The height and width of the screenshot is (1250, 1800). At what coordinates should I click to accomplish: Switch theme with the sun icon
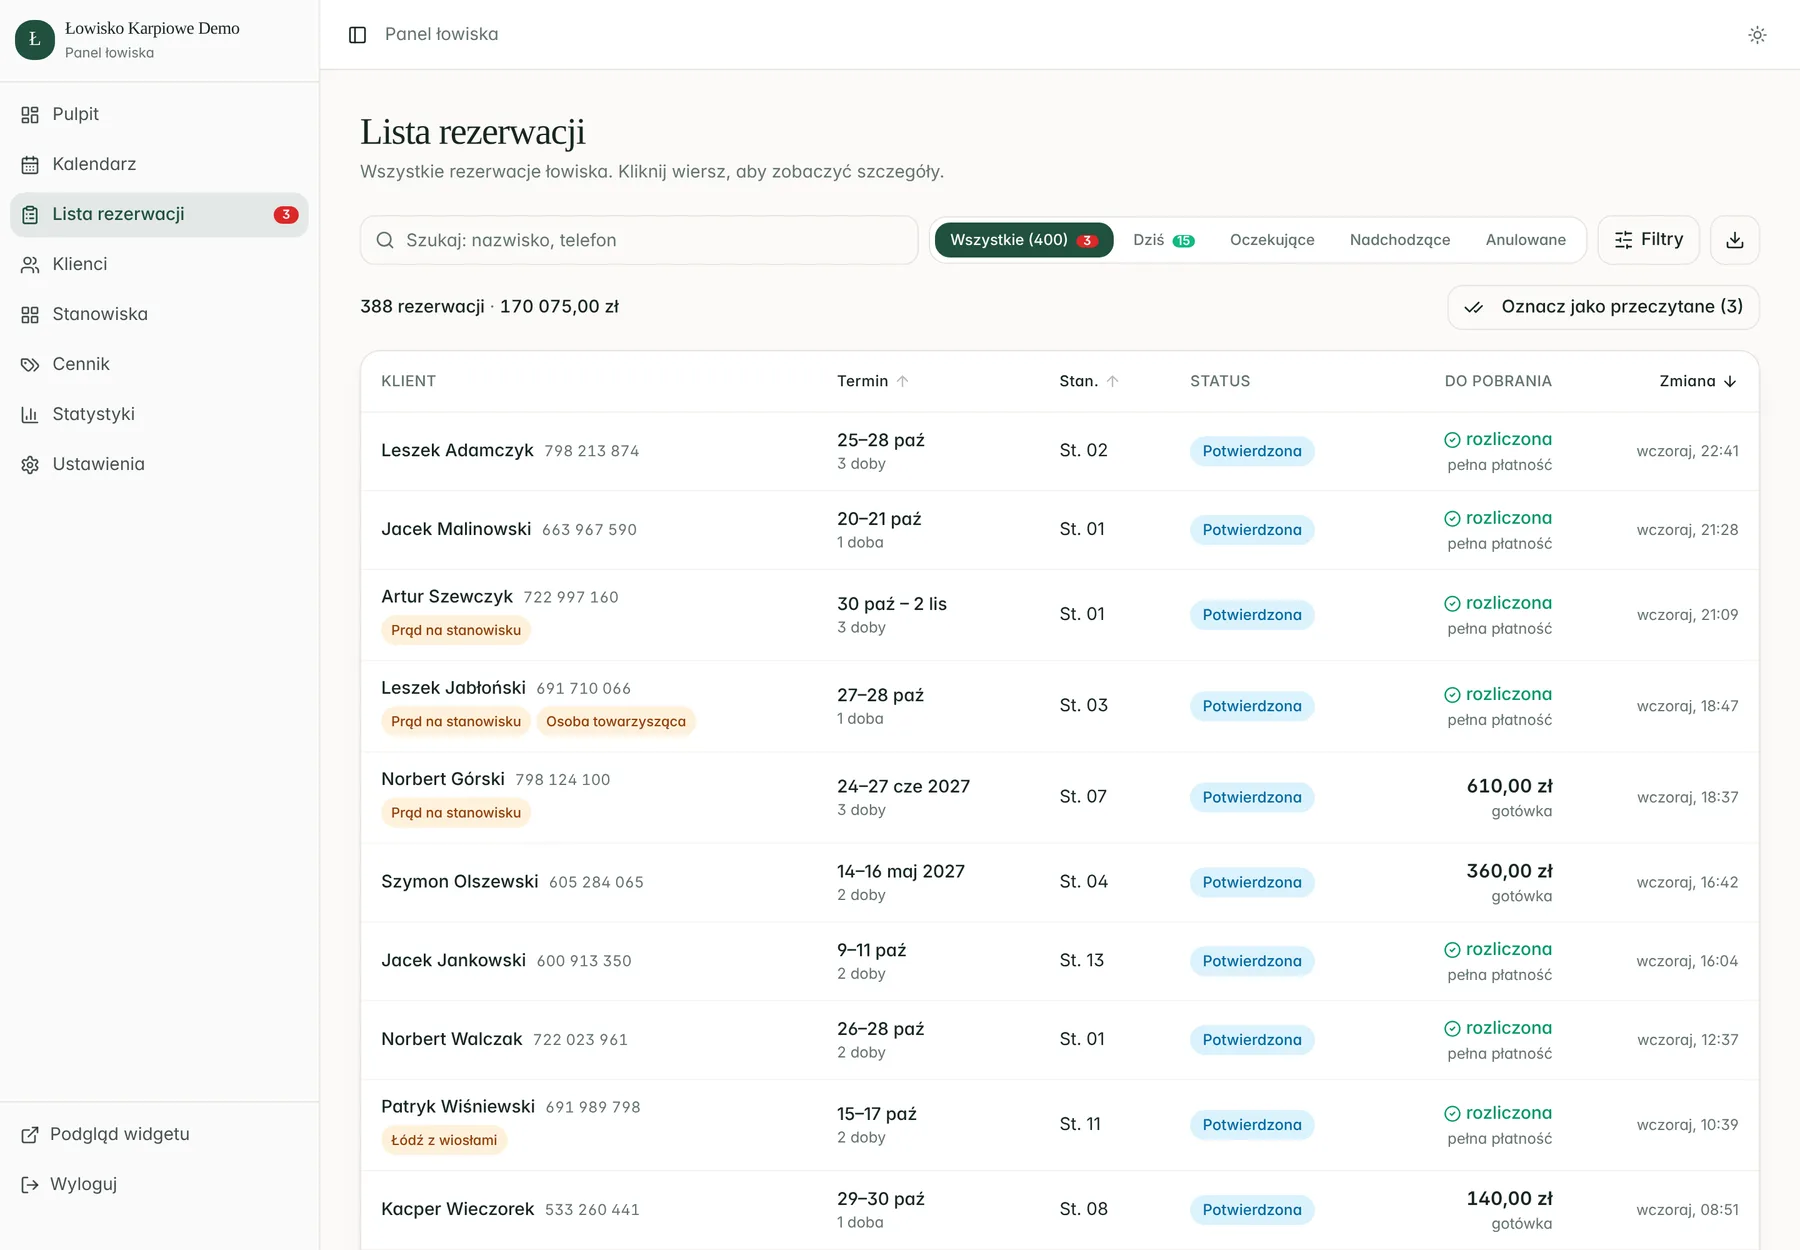(x=1757, y=35)
